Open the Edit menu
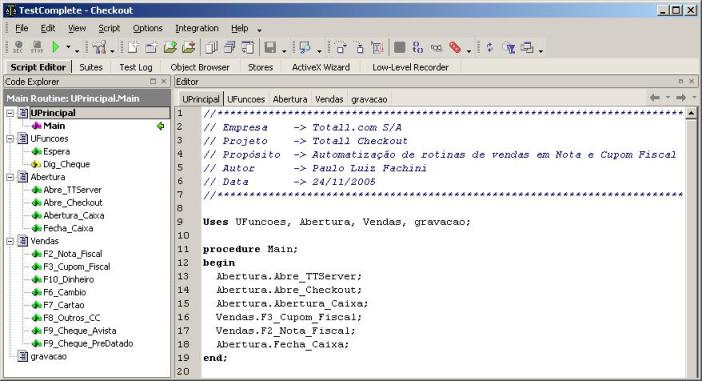The height and width of the screenshot is (381, 702). [47, 28]
